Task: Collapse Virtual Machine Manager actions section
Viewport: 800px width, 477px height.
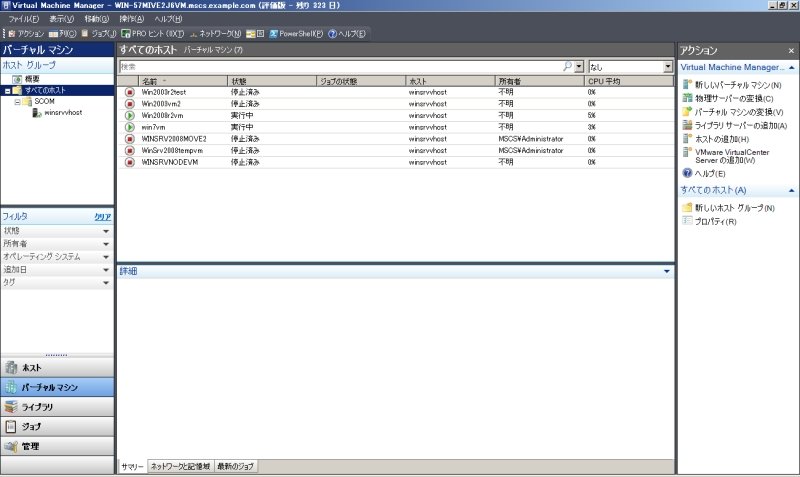Action: pyautogui.click(x=791, y=67)
